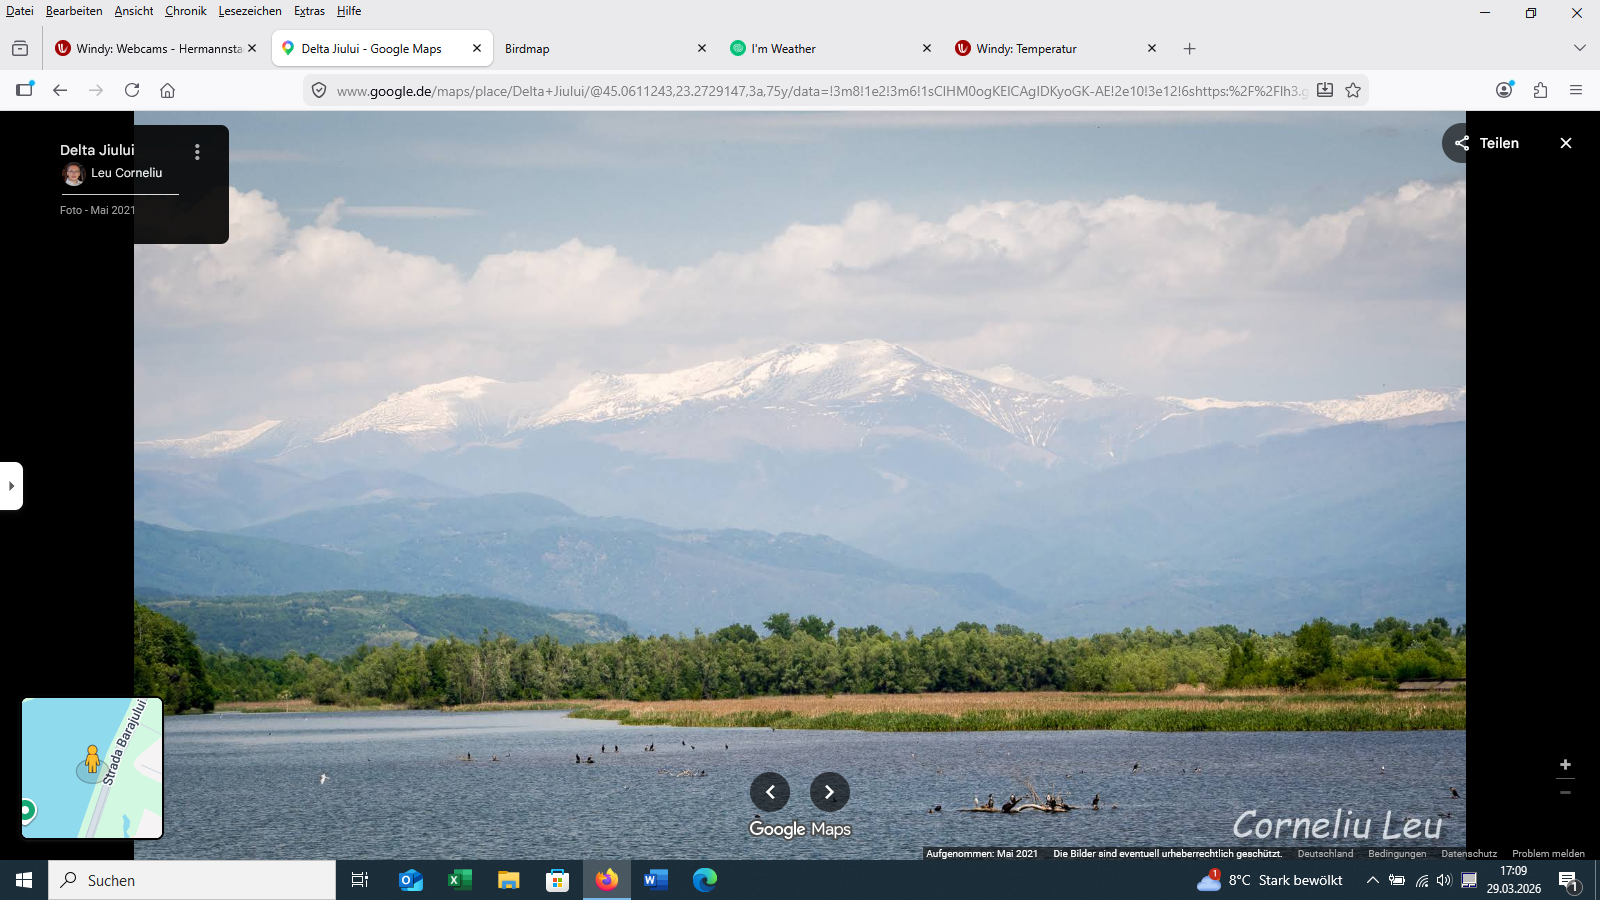Open Microsoft Edge from the taskbar

705,880
